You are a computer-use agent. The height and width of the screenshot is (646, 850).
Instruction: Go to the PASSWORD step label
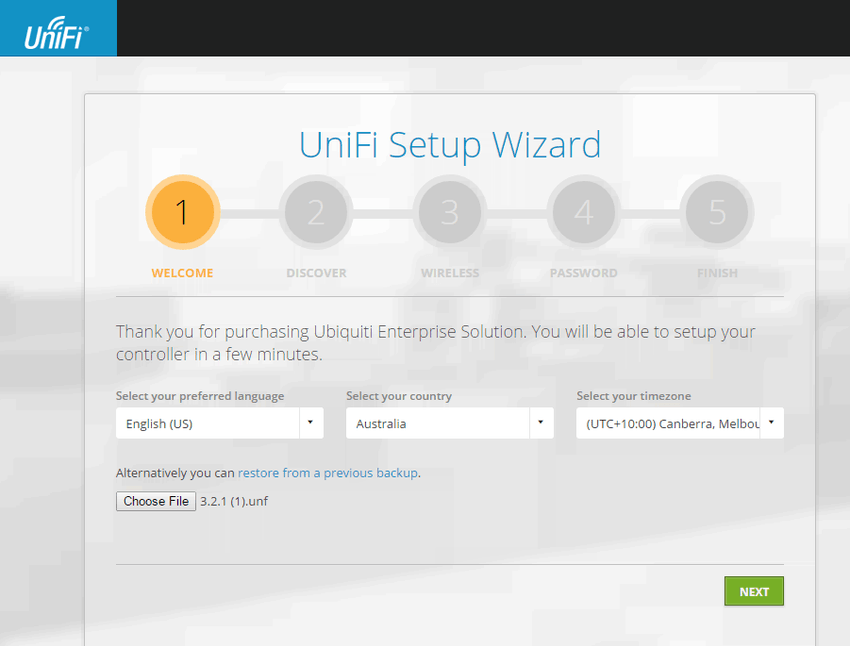[584, 273]
